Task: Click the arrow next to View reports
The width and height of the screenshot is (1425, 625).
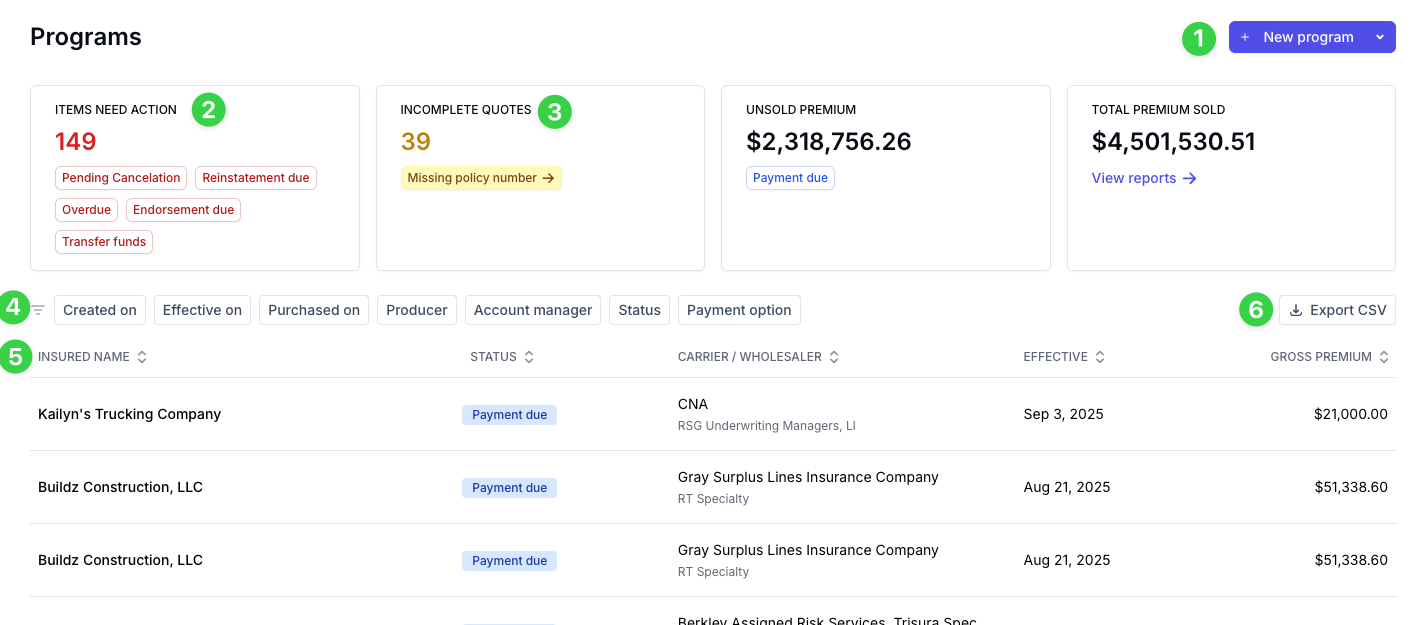Action: coord(1189,178)
